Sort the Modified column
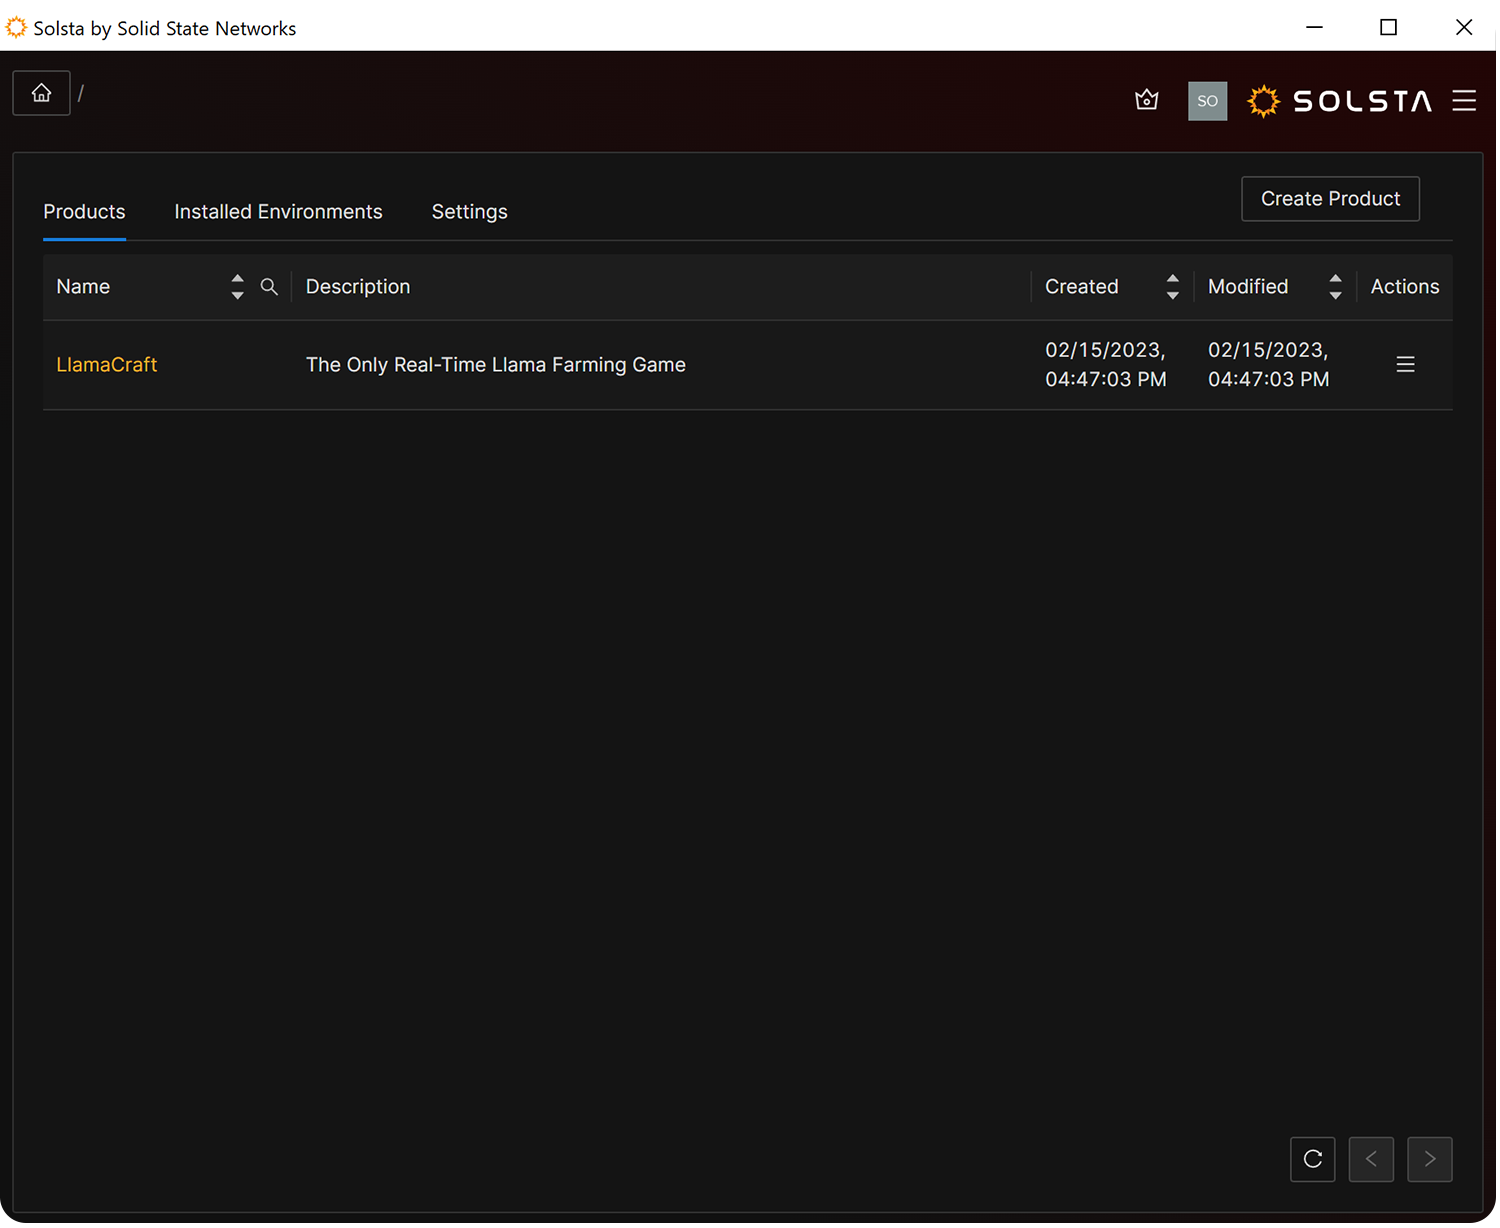The image size is (1500, 1228). pyautogui.click(x=1338, y=288)
